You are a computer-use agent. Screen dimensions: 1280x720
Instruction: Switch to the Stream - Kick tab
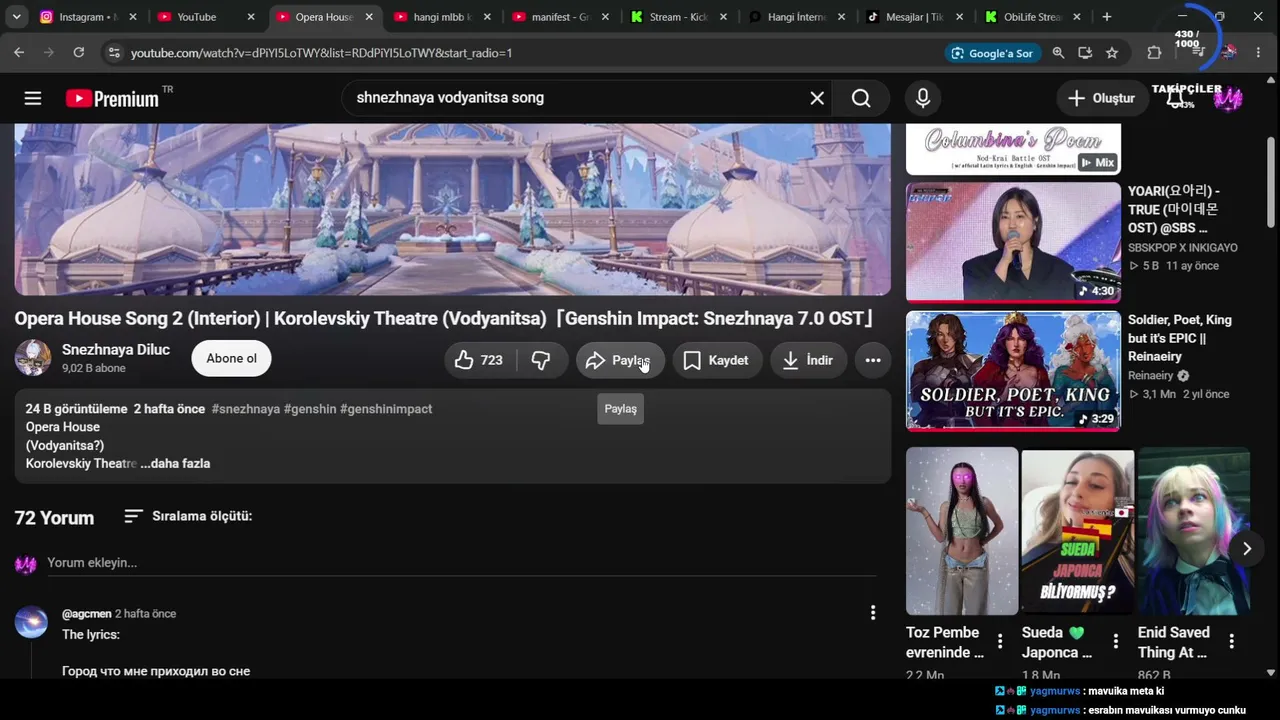click(x=679, y=17)
